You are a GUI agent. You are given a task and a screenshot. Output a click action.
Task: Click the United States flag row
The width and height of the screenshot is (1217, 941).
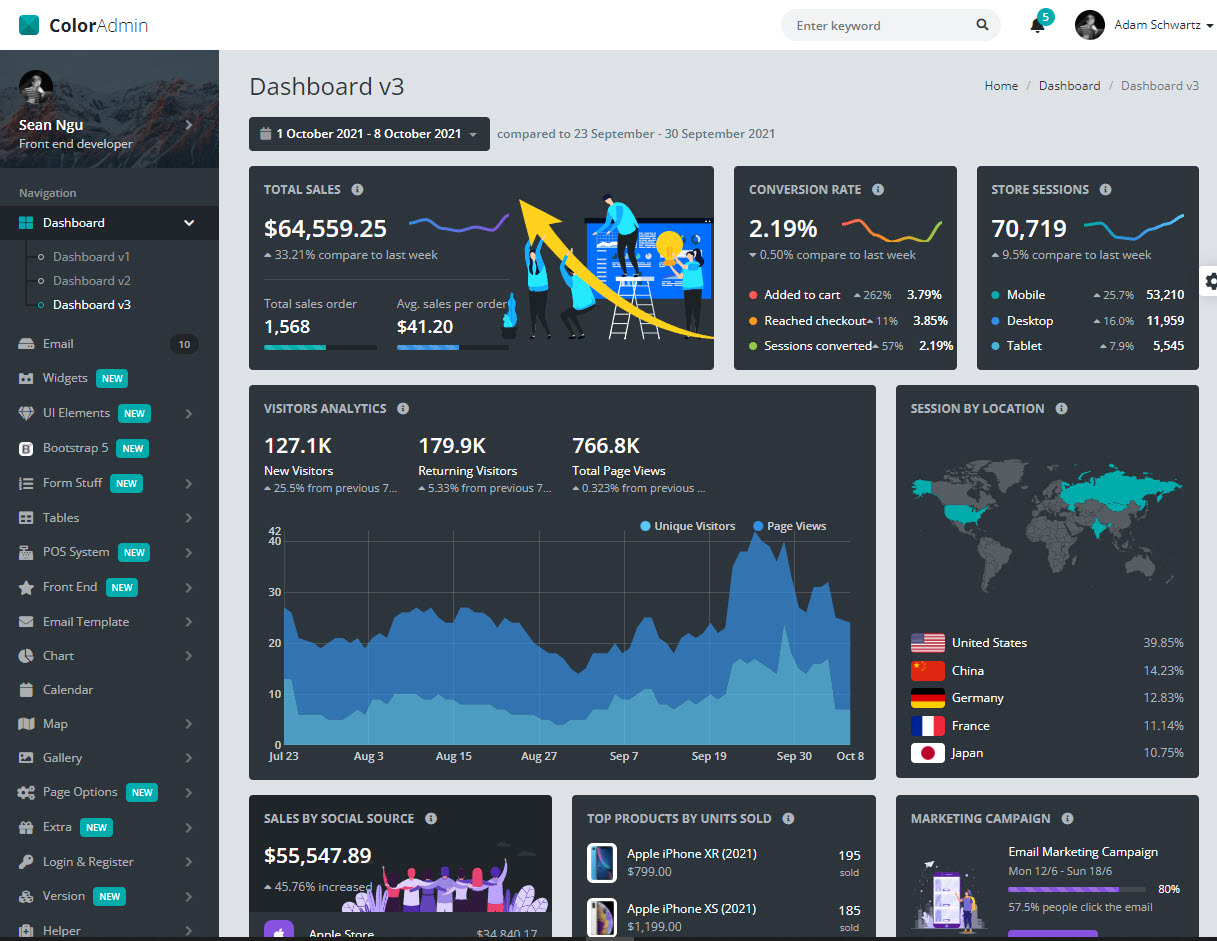1047,643
